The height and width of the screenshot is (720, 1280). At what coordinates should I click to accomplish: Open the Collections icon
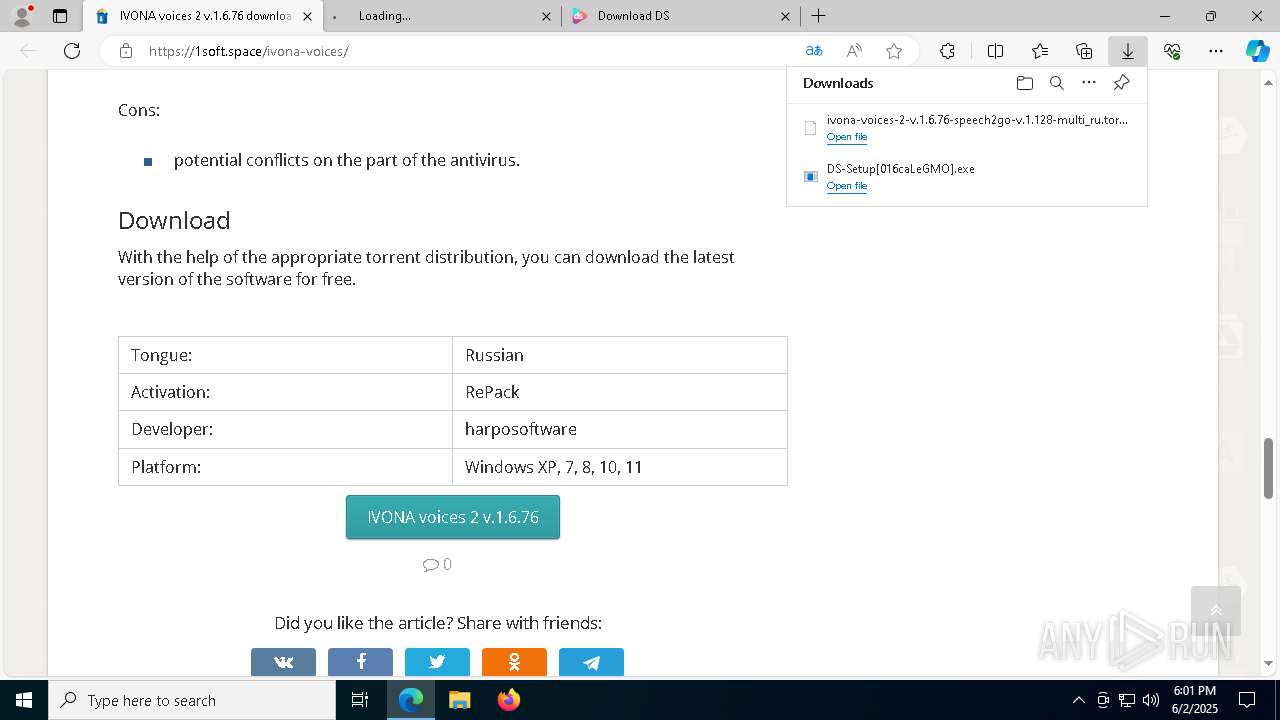(x=1084, y=51)
